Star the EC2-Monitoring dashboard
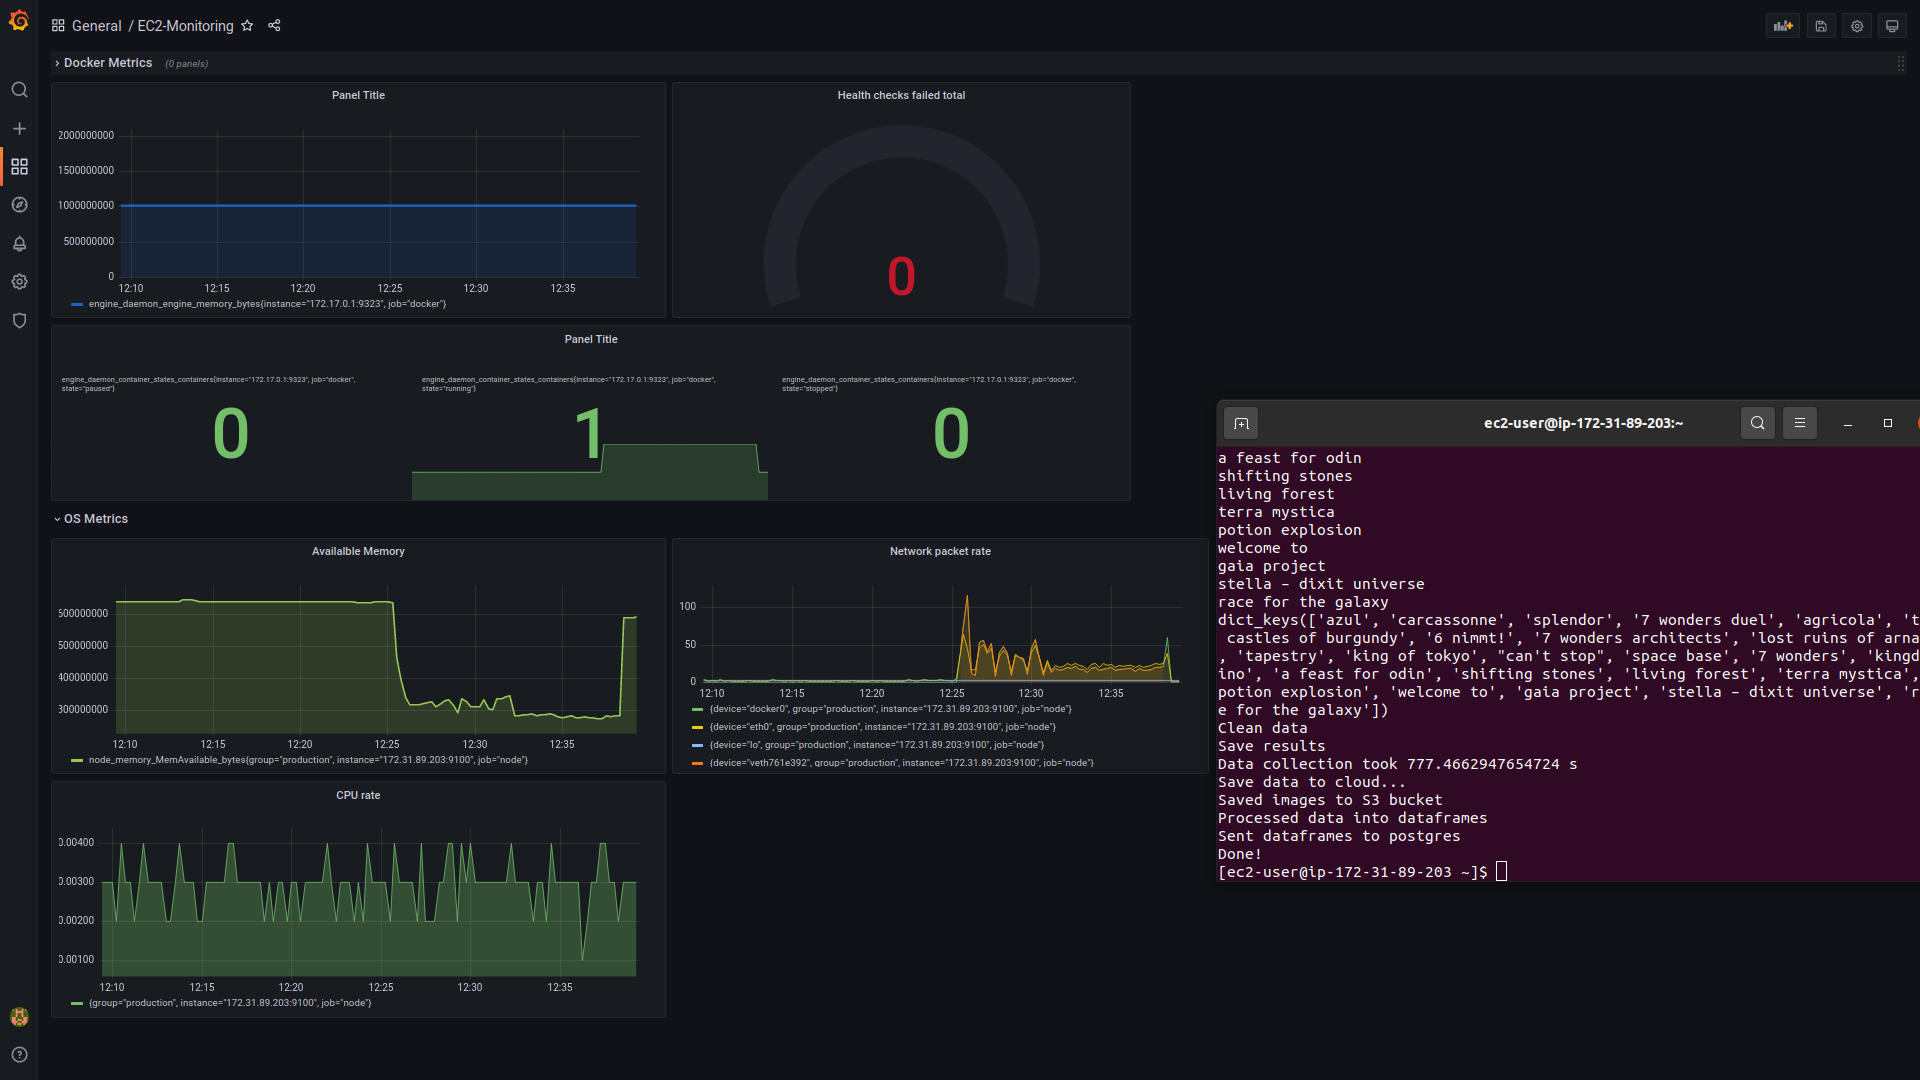 (x=247, y=26)
